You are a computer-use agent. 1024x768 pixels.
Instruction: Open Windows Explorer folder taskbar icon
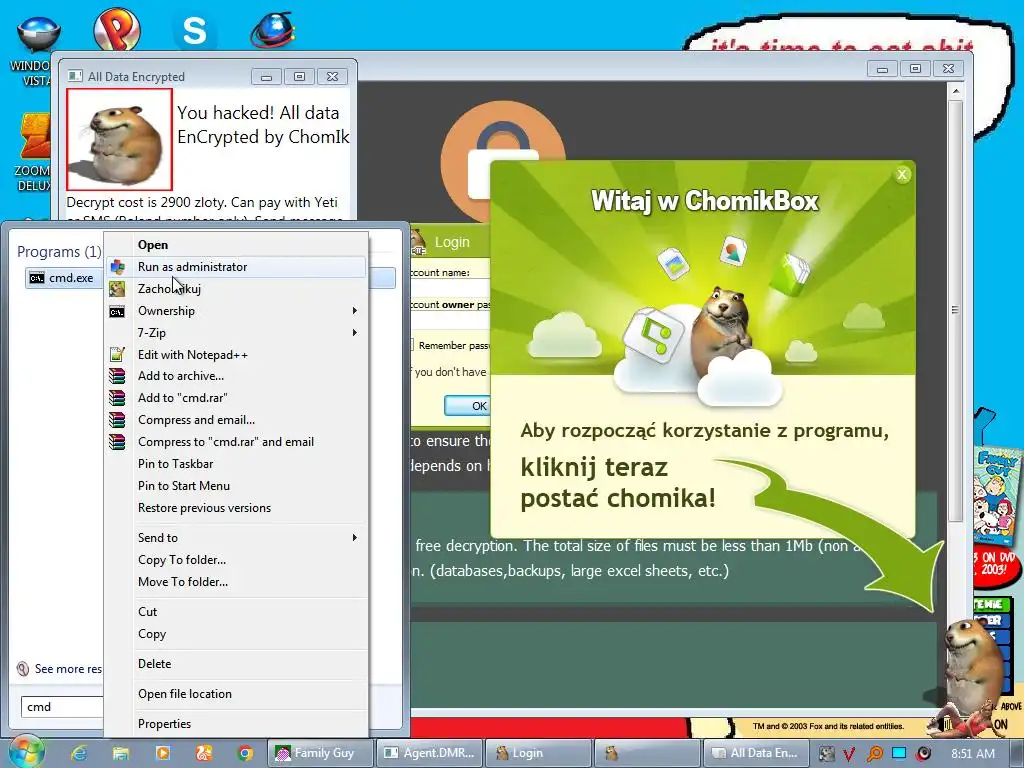click(121, 753)
